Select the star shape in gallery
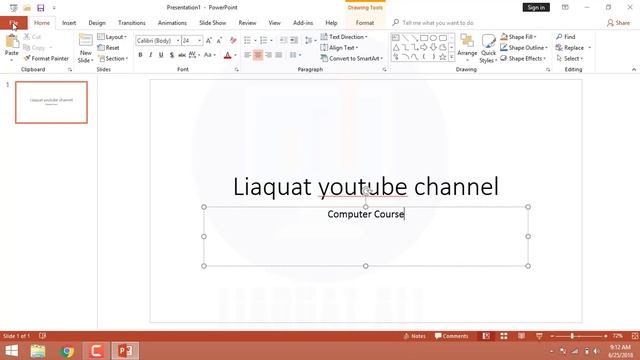The image size is (640, 360). click(442, 57)
